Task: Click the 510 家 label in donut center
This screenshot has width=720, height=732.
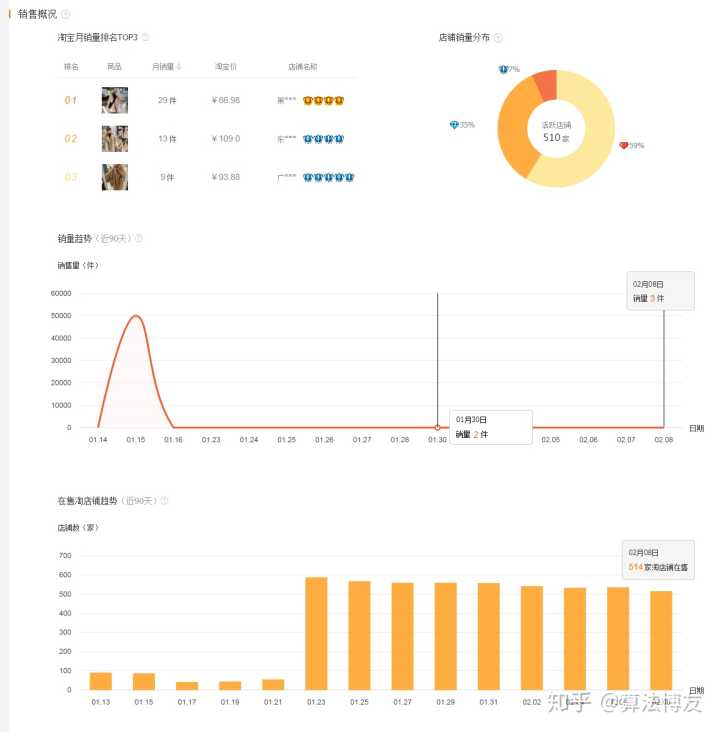Action: click(x=556, y=137)
